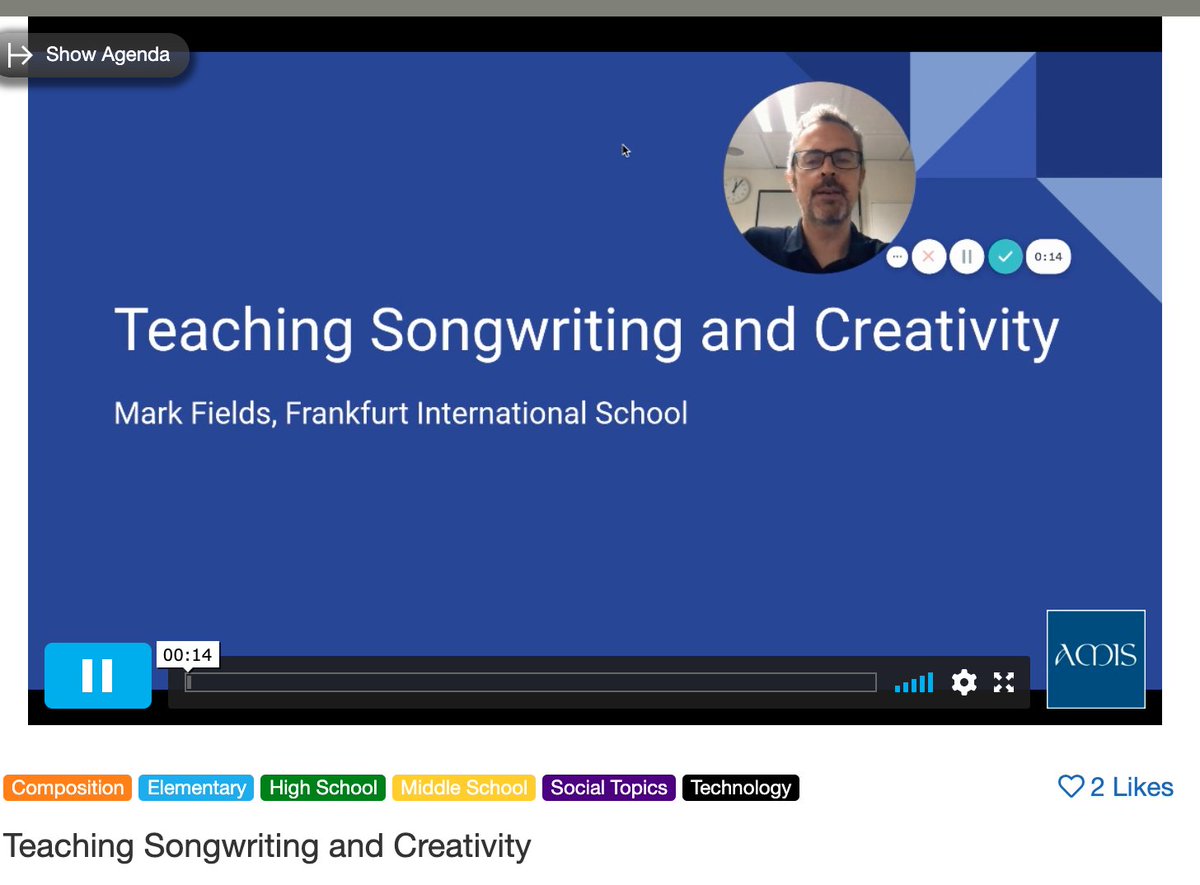The image size is (1200, 885).
Task: Click the 0:14 recording timer badge
Action: [1048, 257]
